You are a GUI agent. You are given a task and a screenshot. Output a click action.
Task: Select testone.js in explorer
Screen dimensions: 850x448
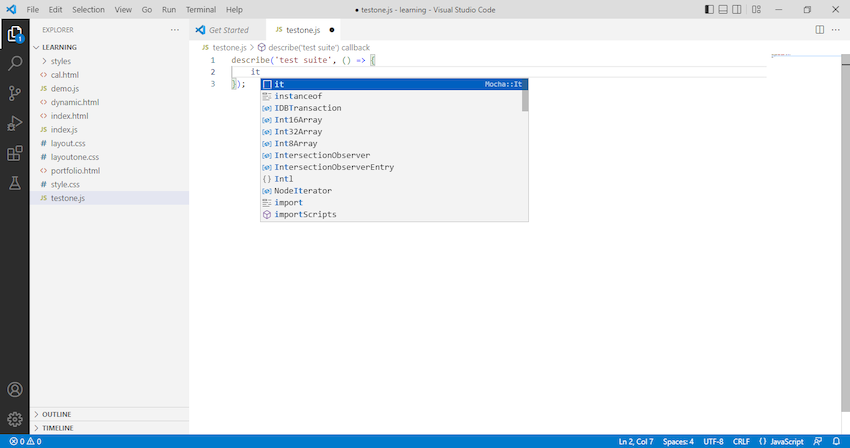[x=110, y=198]
